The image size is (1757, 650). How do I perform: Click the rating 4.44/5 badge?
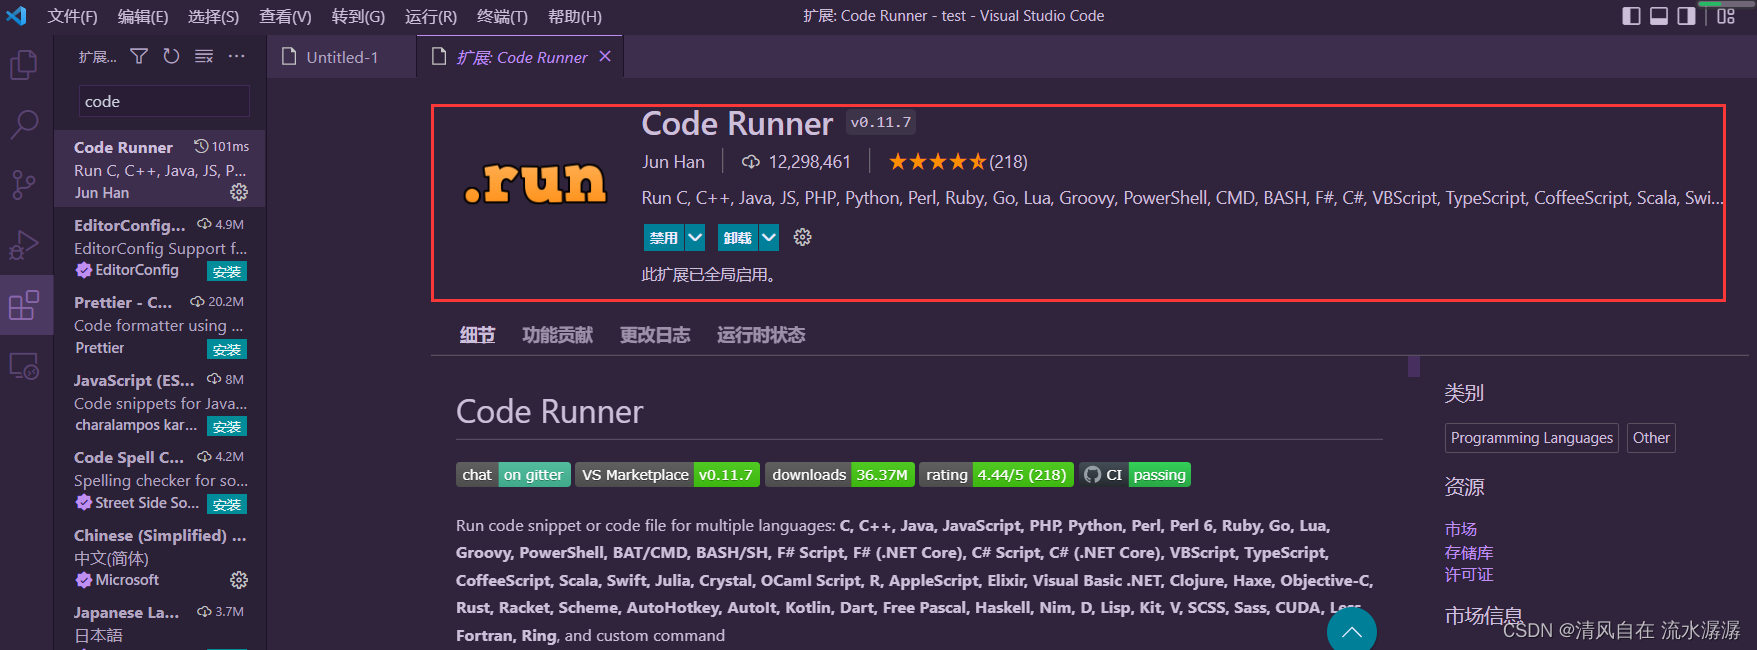tap(996, 474)
